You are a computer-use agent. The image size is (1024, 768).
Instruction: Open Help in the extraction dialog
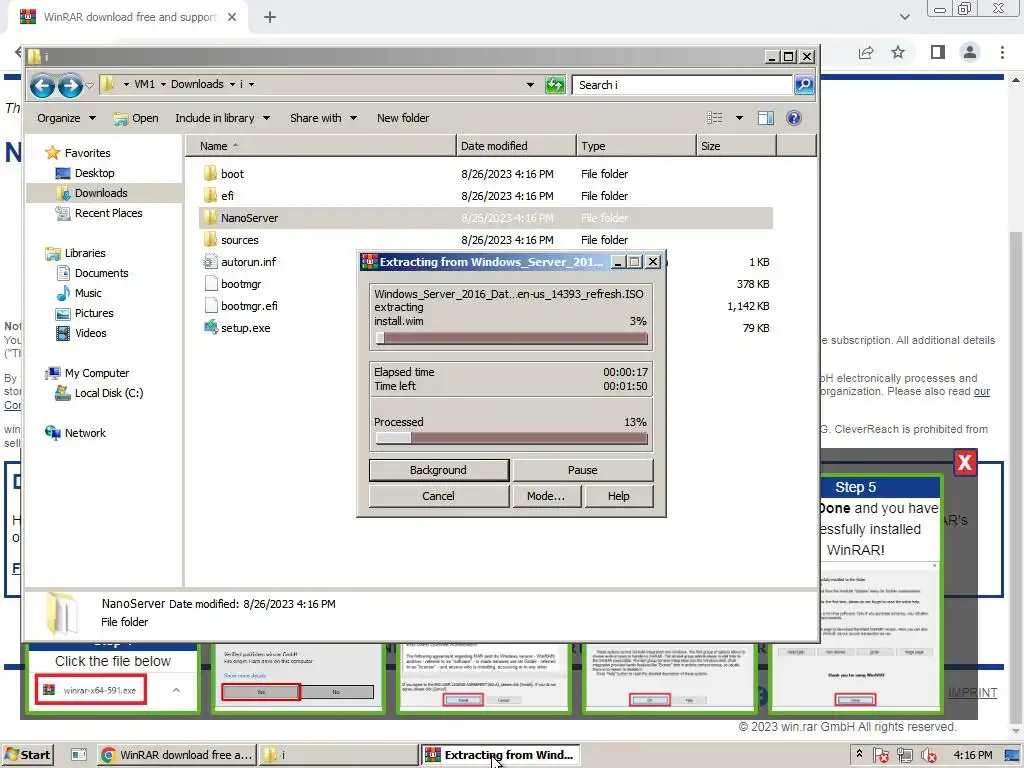coord(618,496)
